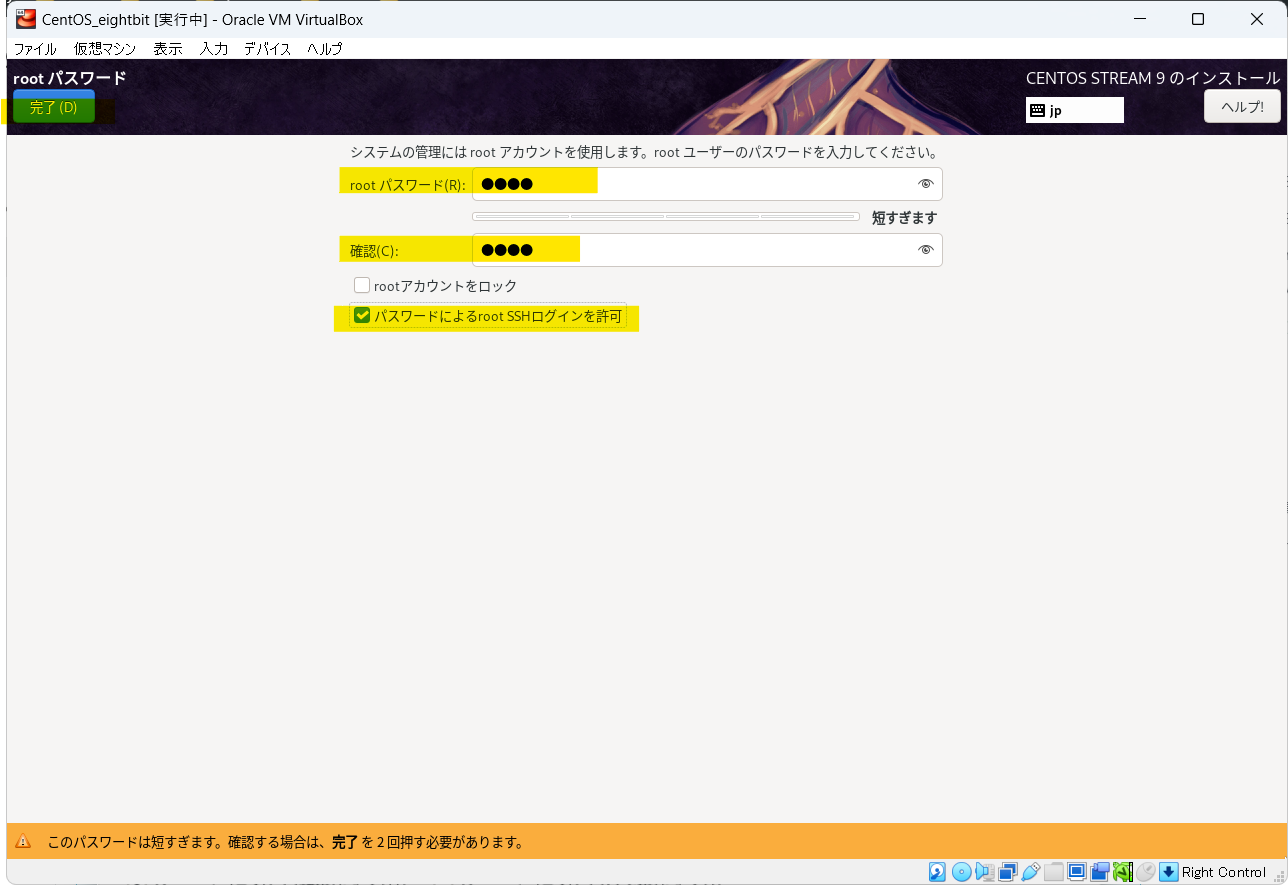Click the 完了(D) button
This screenshot has height=885, width=1288.
tap(54, 107)
